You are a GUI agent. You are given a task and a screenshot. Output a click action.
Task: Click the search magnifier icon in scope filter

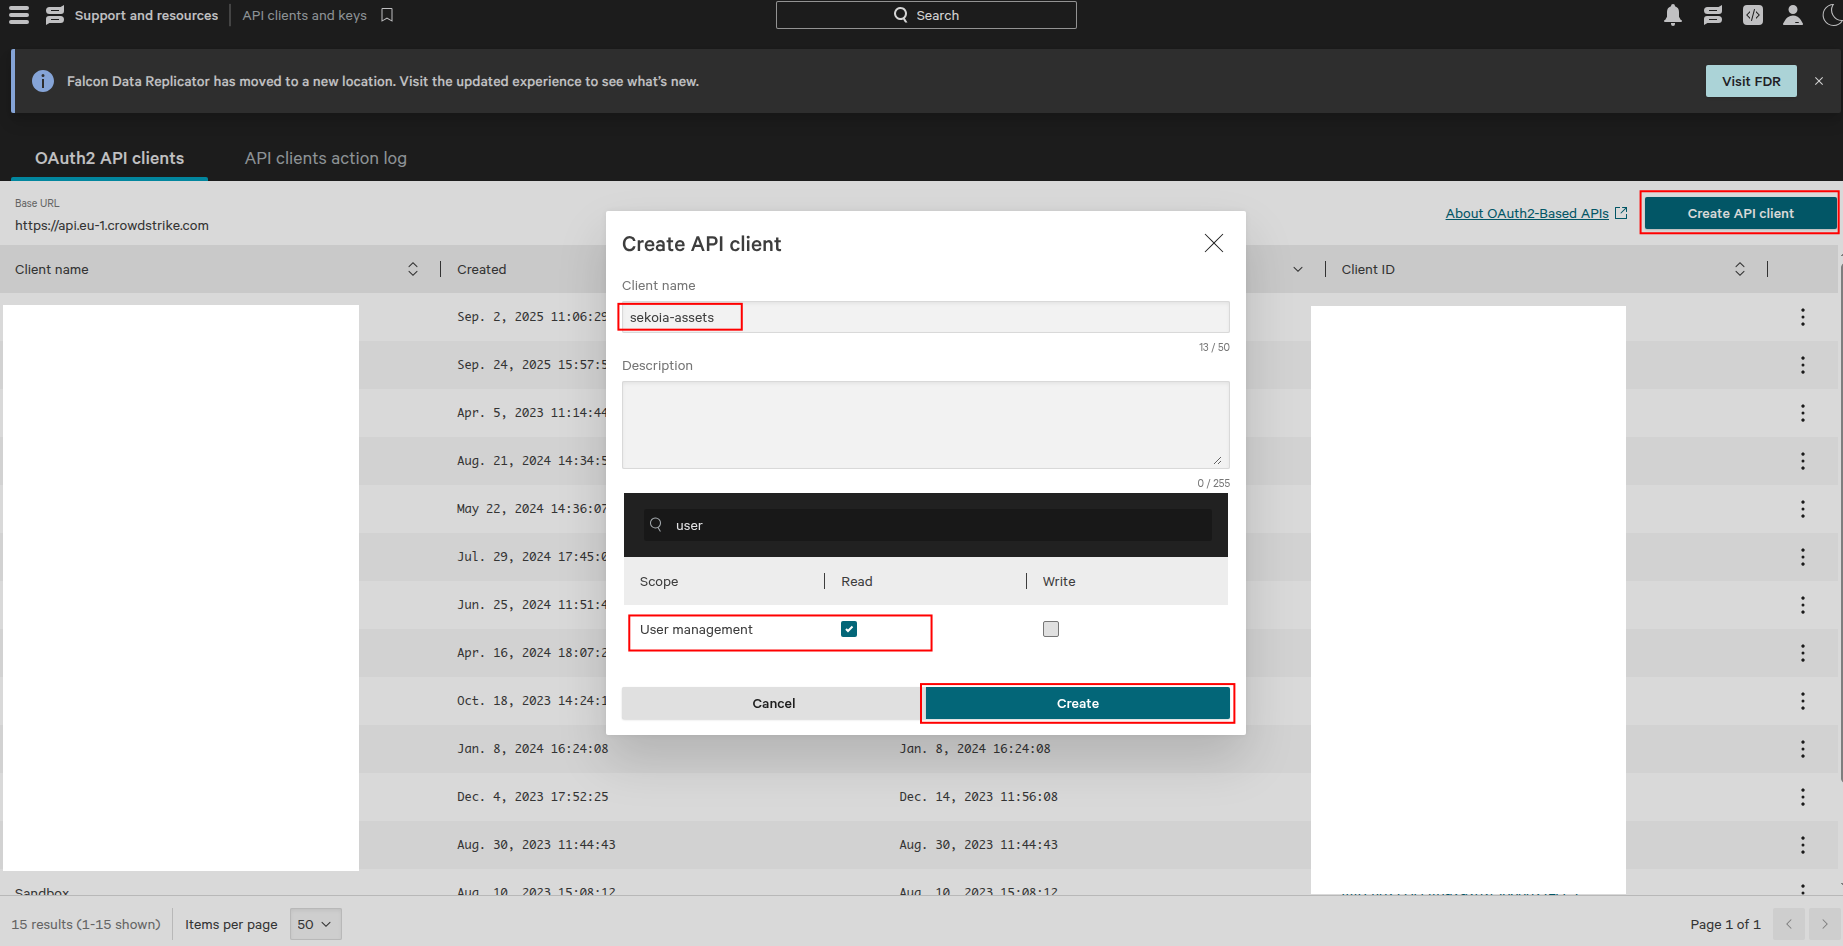point(656,524)
